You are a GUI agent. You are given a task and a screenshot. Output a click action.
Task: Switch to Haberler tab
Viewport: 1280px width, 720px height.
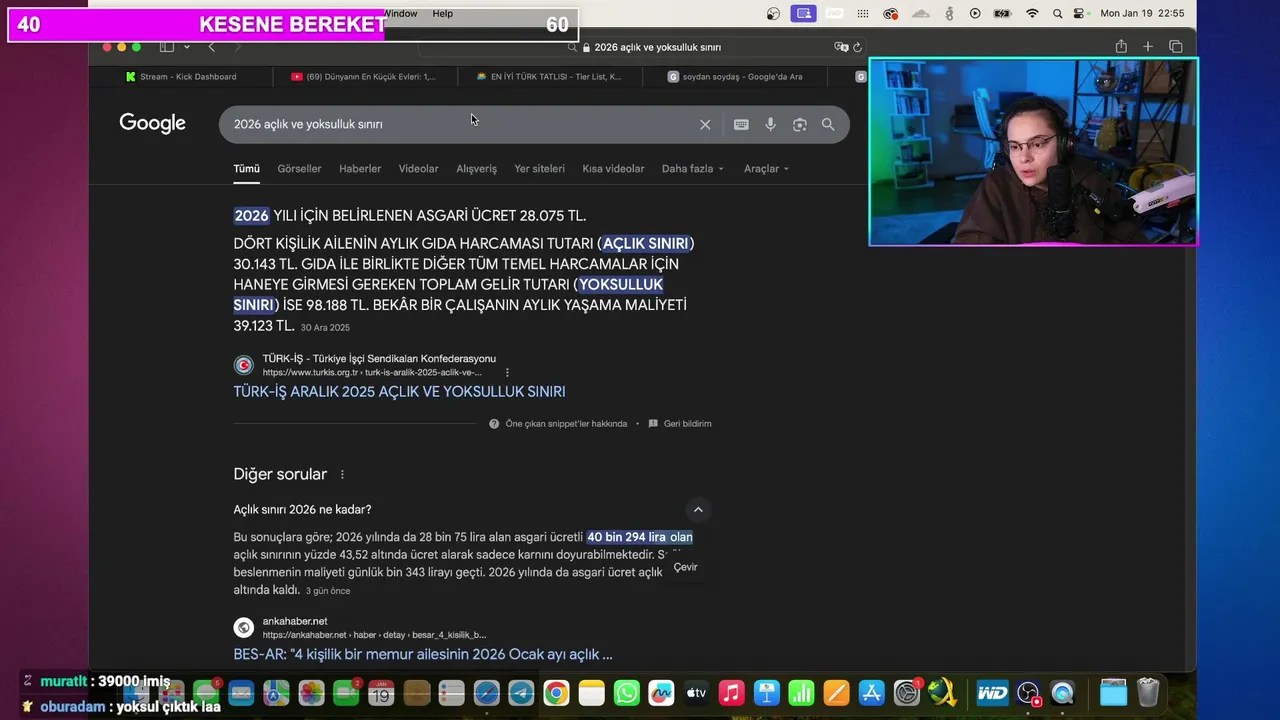point(360,169)
